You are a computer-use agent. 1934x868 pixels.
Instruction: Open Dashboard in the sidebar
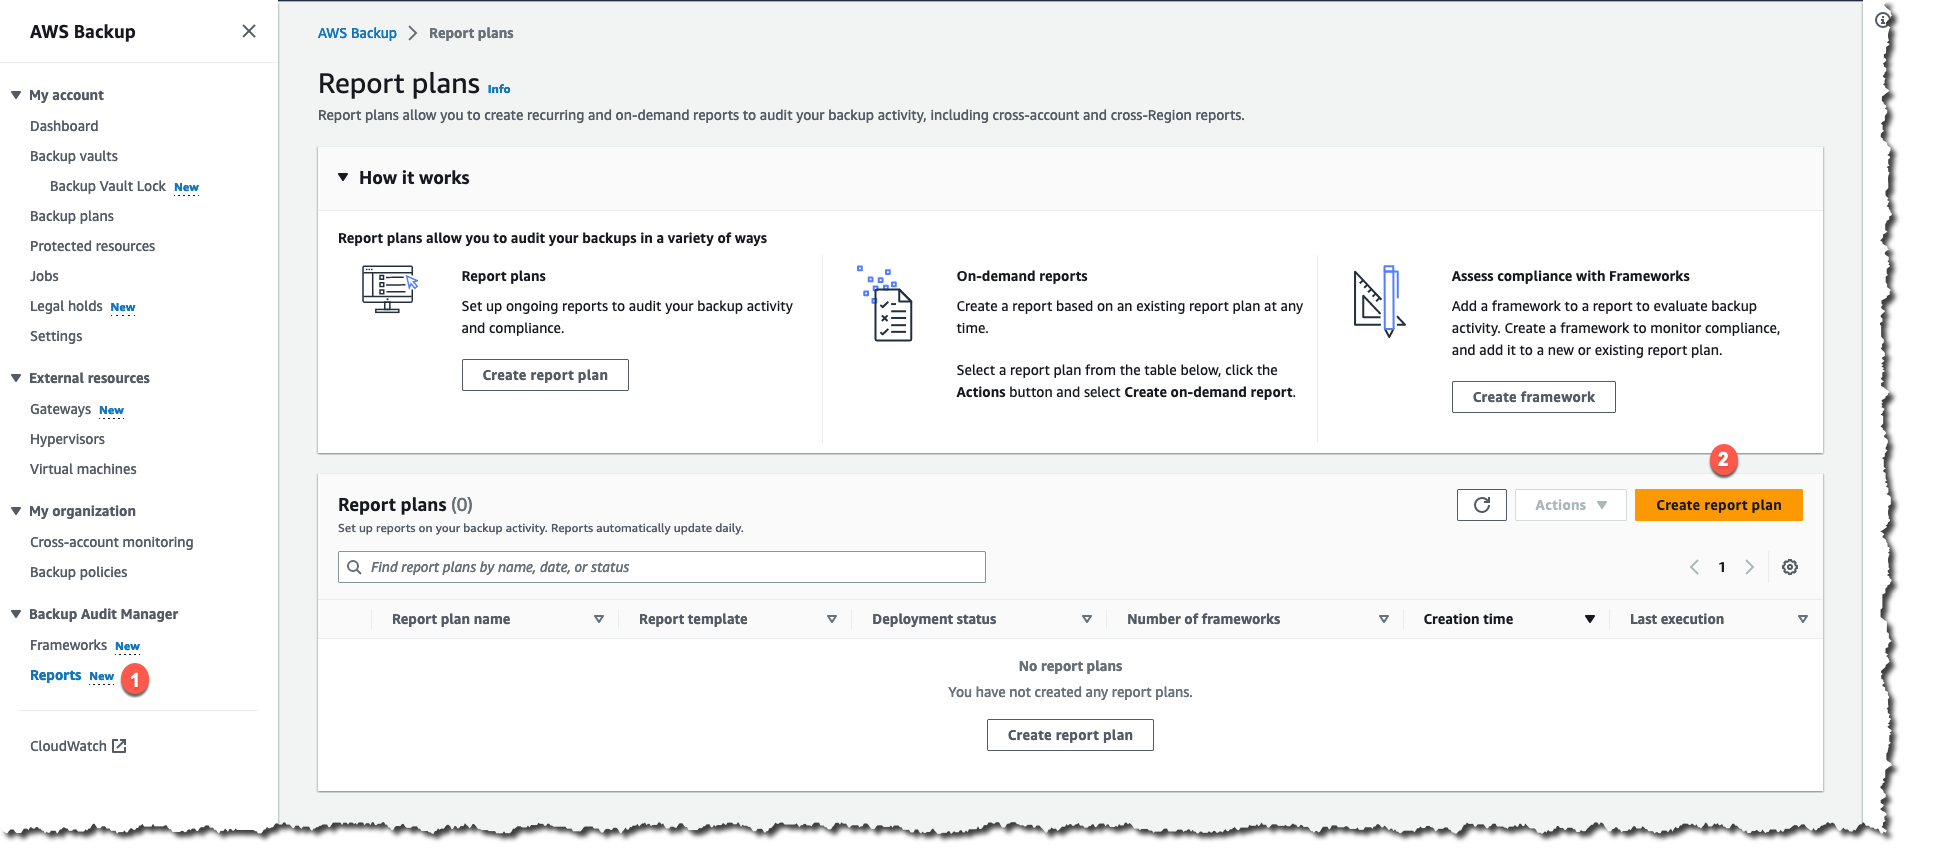tap(64, 126)
